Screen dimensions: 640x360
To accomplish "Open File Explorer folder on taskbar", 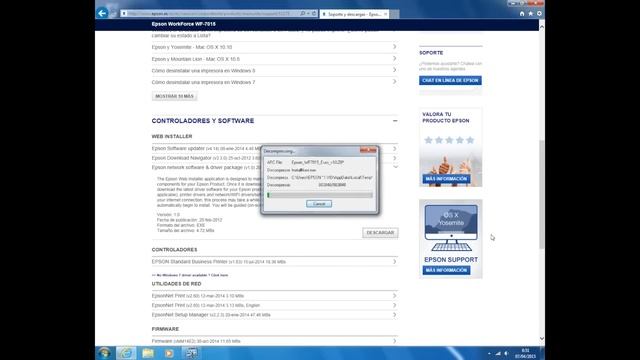I will [x=148, y=353].
